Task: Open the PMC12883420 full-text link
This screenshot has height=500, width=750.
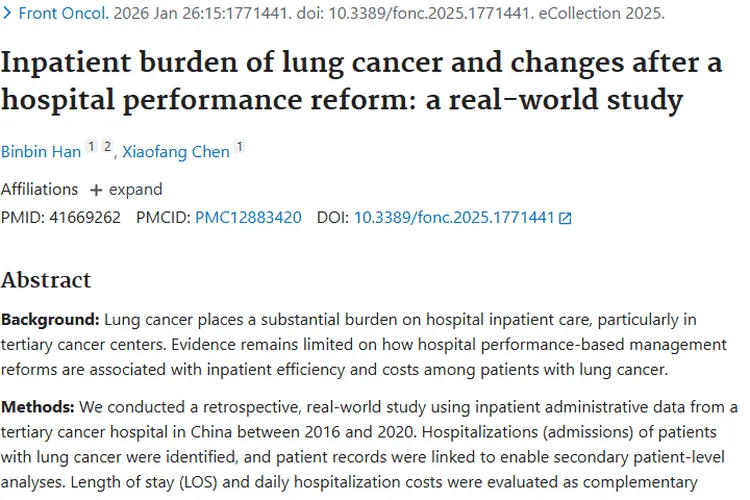Action: coord(248,217)
